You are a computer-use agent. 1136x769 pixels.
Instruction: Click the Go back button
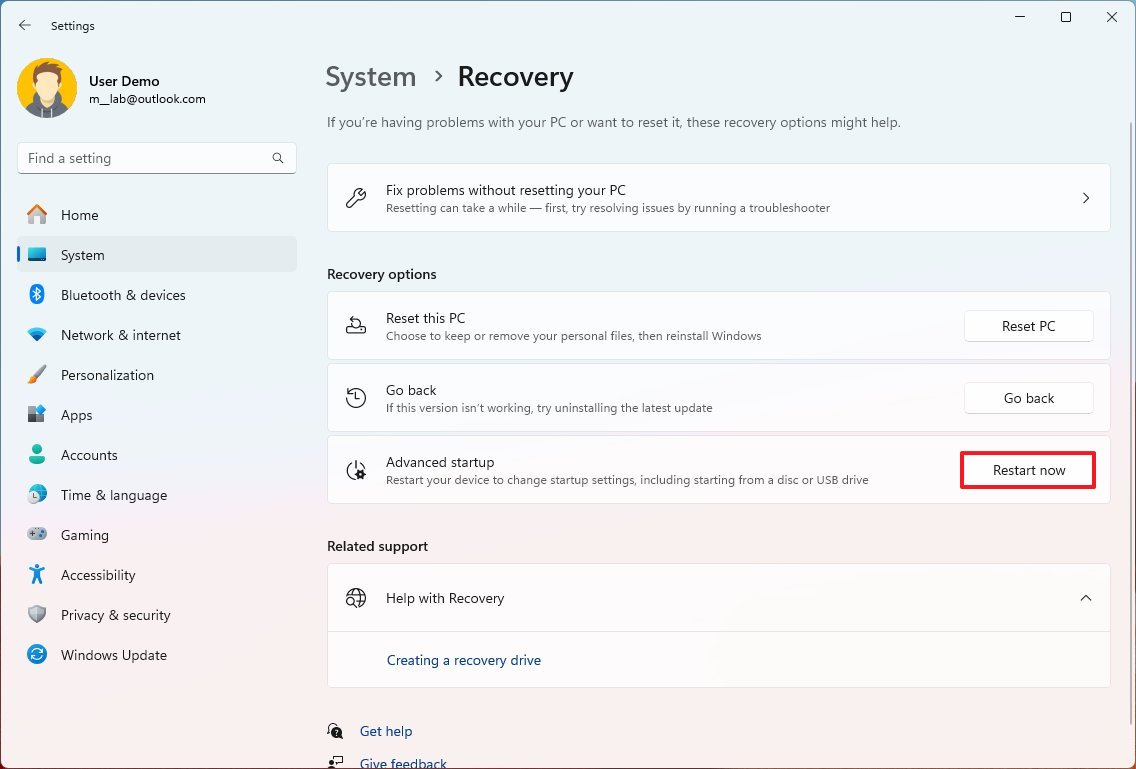coord(1028,398)
